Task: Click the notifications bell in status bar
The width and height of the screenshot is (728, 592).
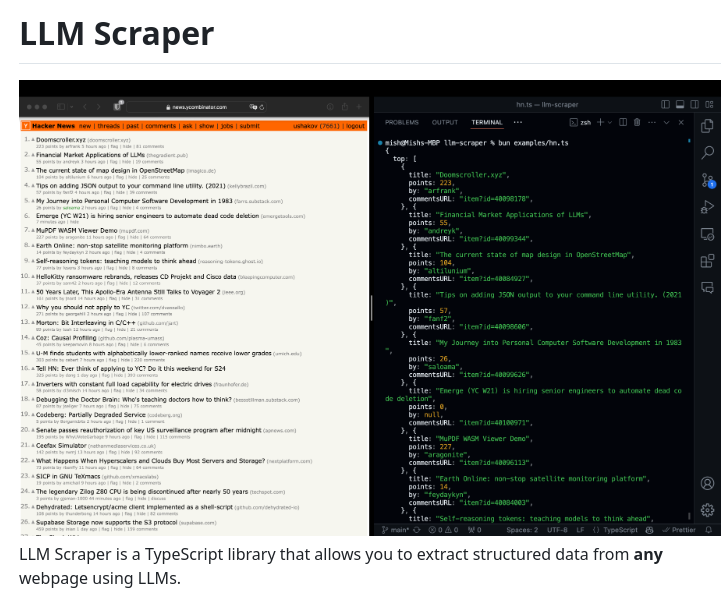Action: click(710, 529)
